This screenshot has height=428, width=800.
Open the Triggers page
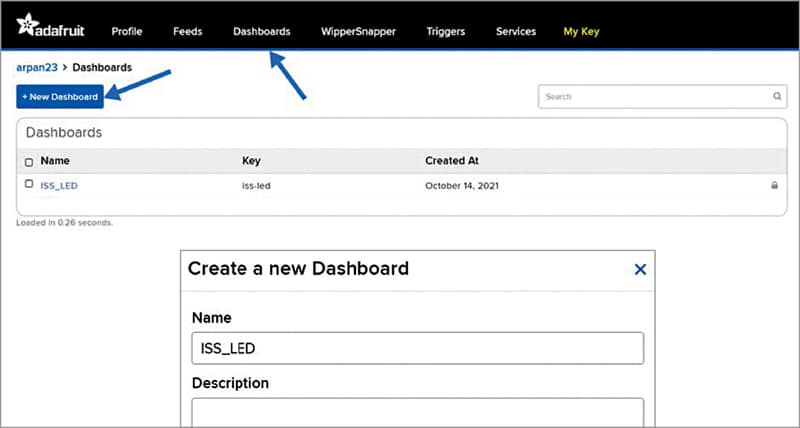pos(445,31)
